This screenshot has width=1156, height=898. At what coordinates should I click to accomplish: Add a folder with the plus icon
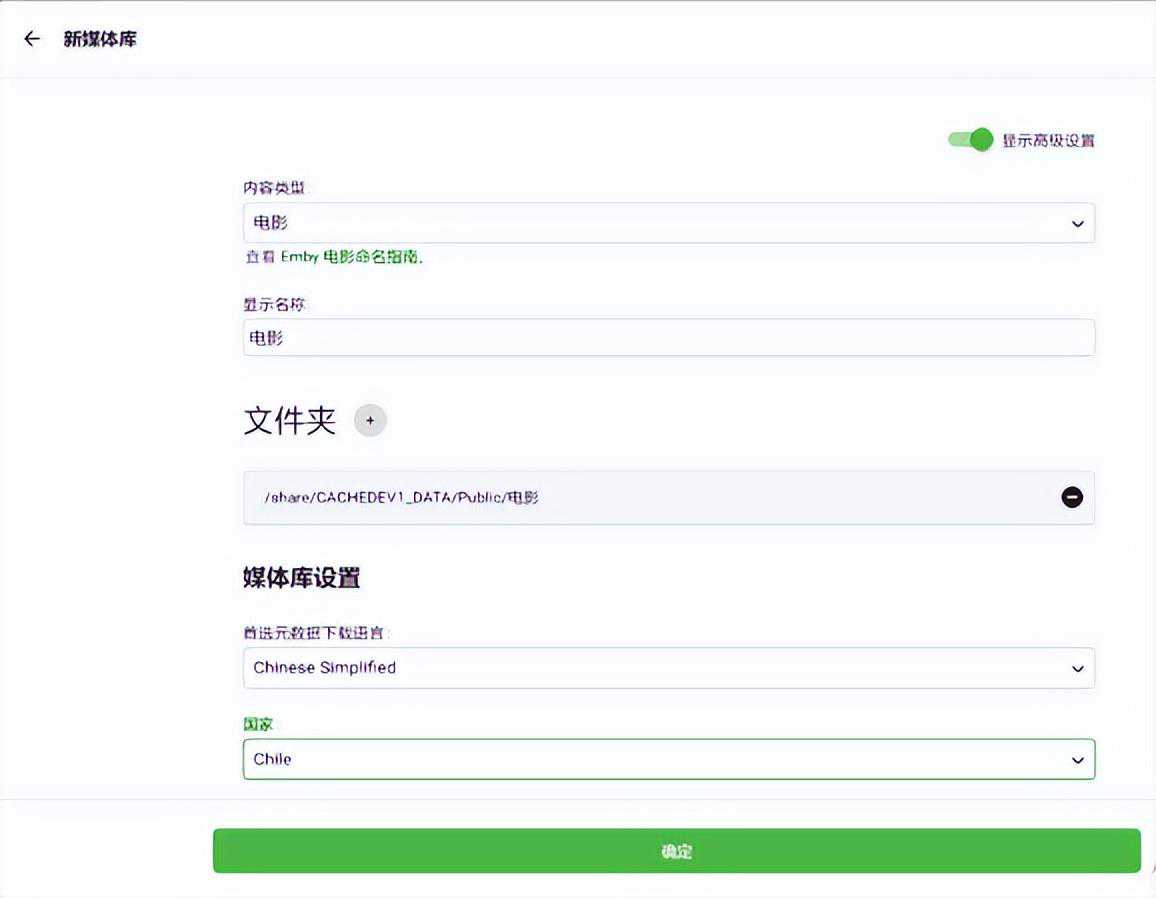370,421
